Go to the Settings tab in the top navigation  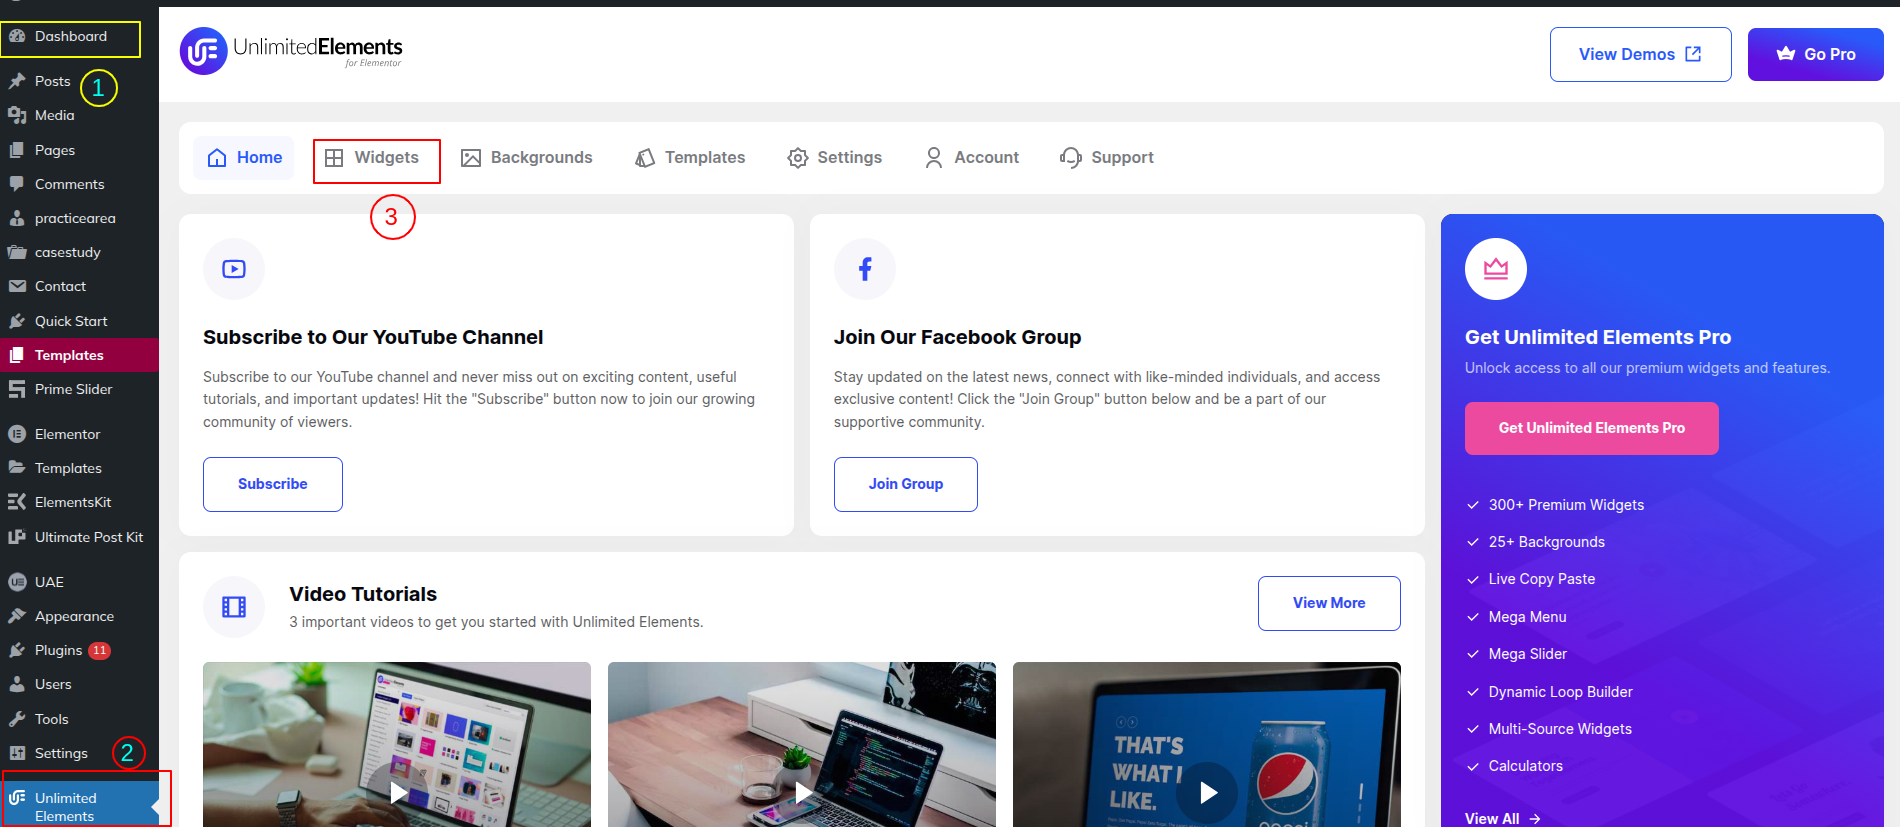tap(835, 158)
